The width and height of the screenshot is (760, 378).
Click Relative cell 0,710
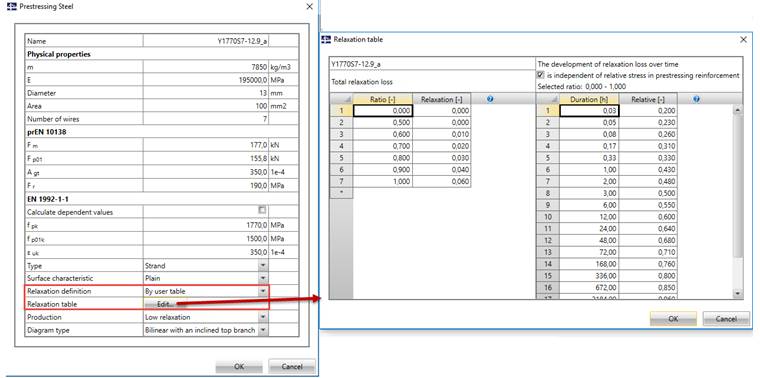click(648, 252)
